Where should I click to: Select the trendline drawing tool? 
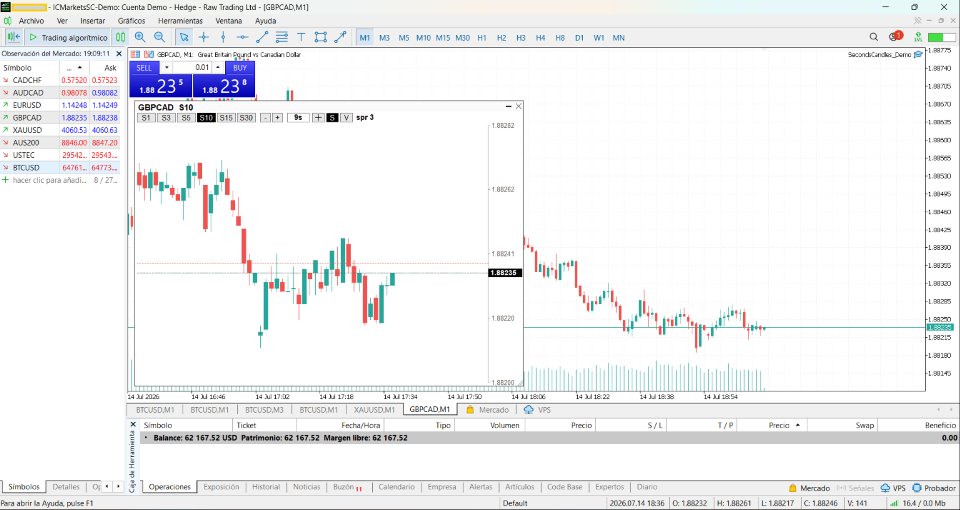click(262, 37)
